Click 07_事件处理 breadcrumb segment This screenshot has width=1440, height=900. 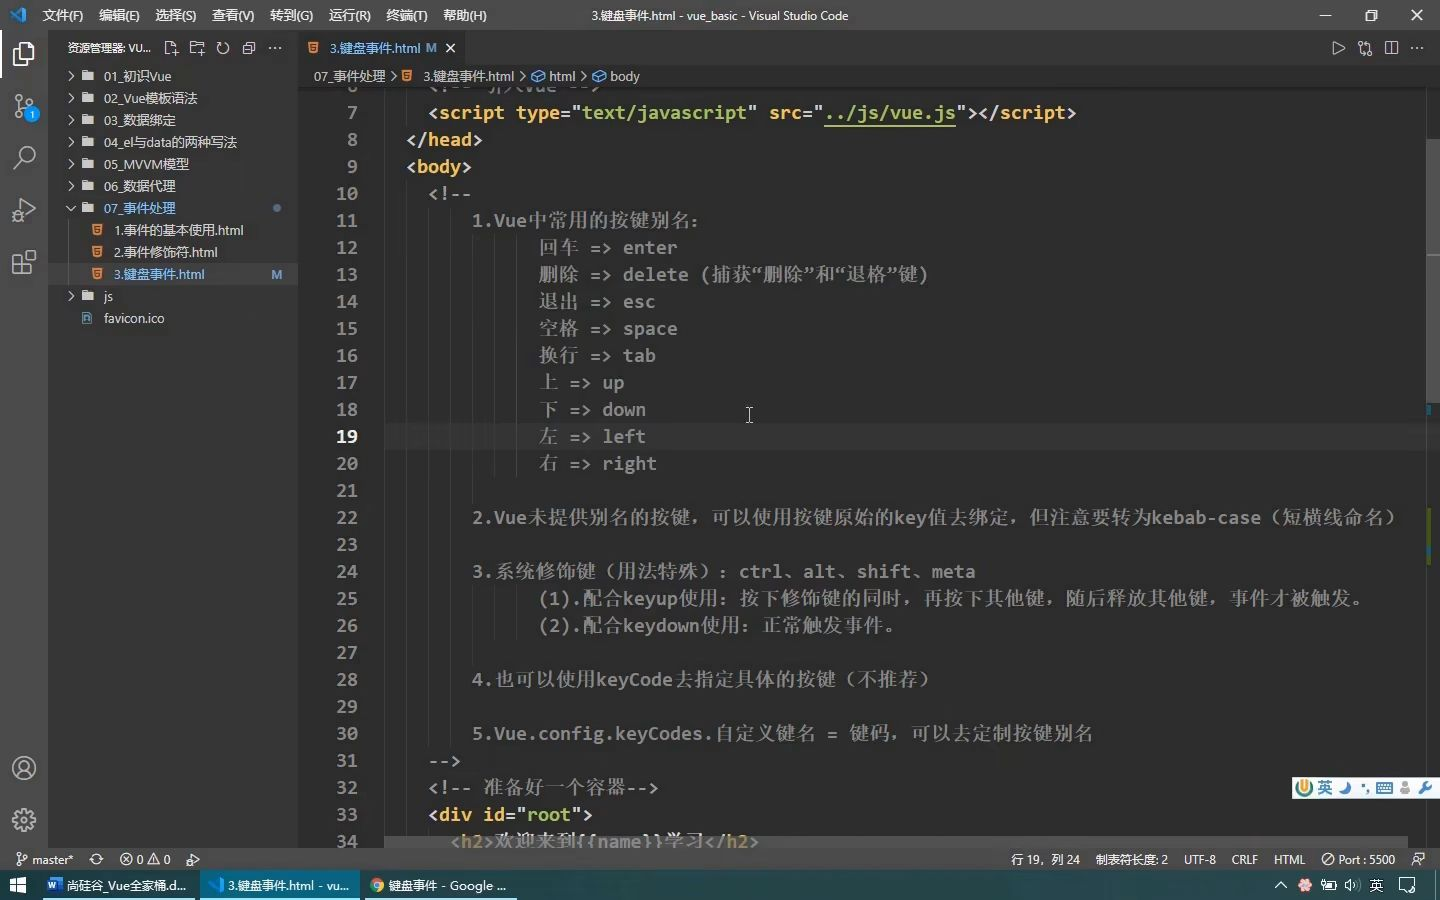click(x=349, y=76)
